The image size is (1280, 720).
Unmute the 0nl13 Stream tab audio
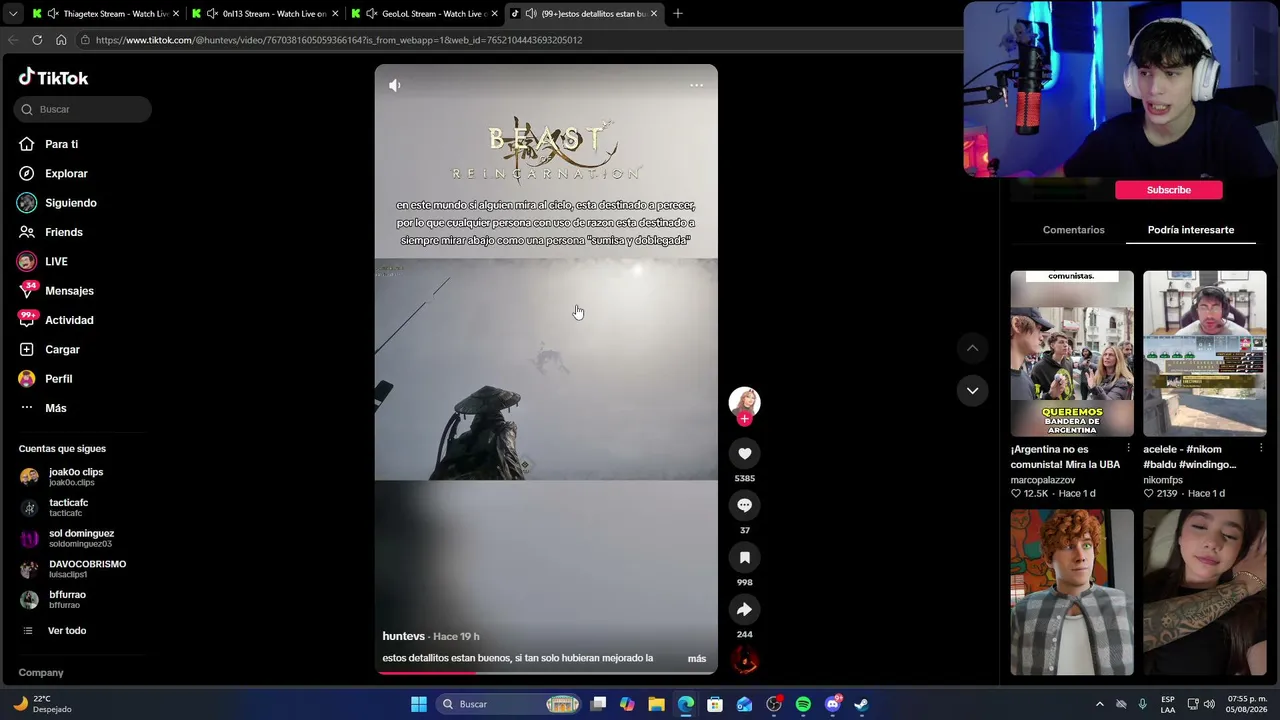point(212,14)
